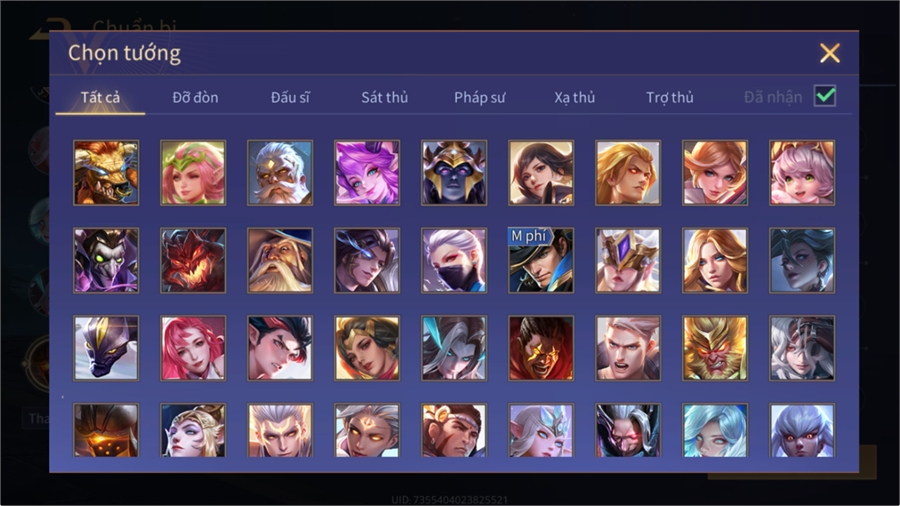Select the light blue-haired hero in bottom row
The height and width of the screenshot is (506, 900).
(x=715, y=430)
